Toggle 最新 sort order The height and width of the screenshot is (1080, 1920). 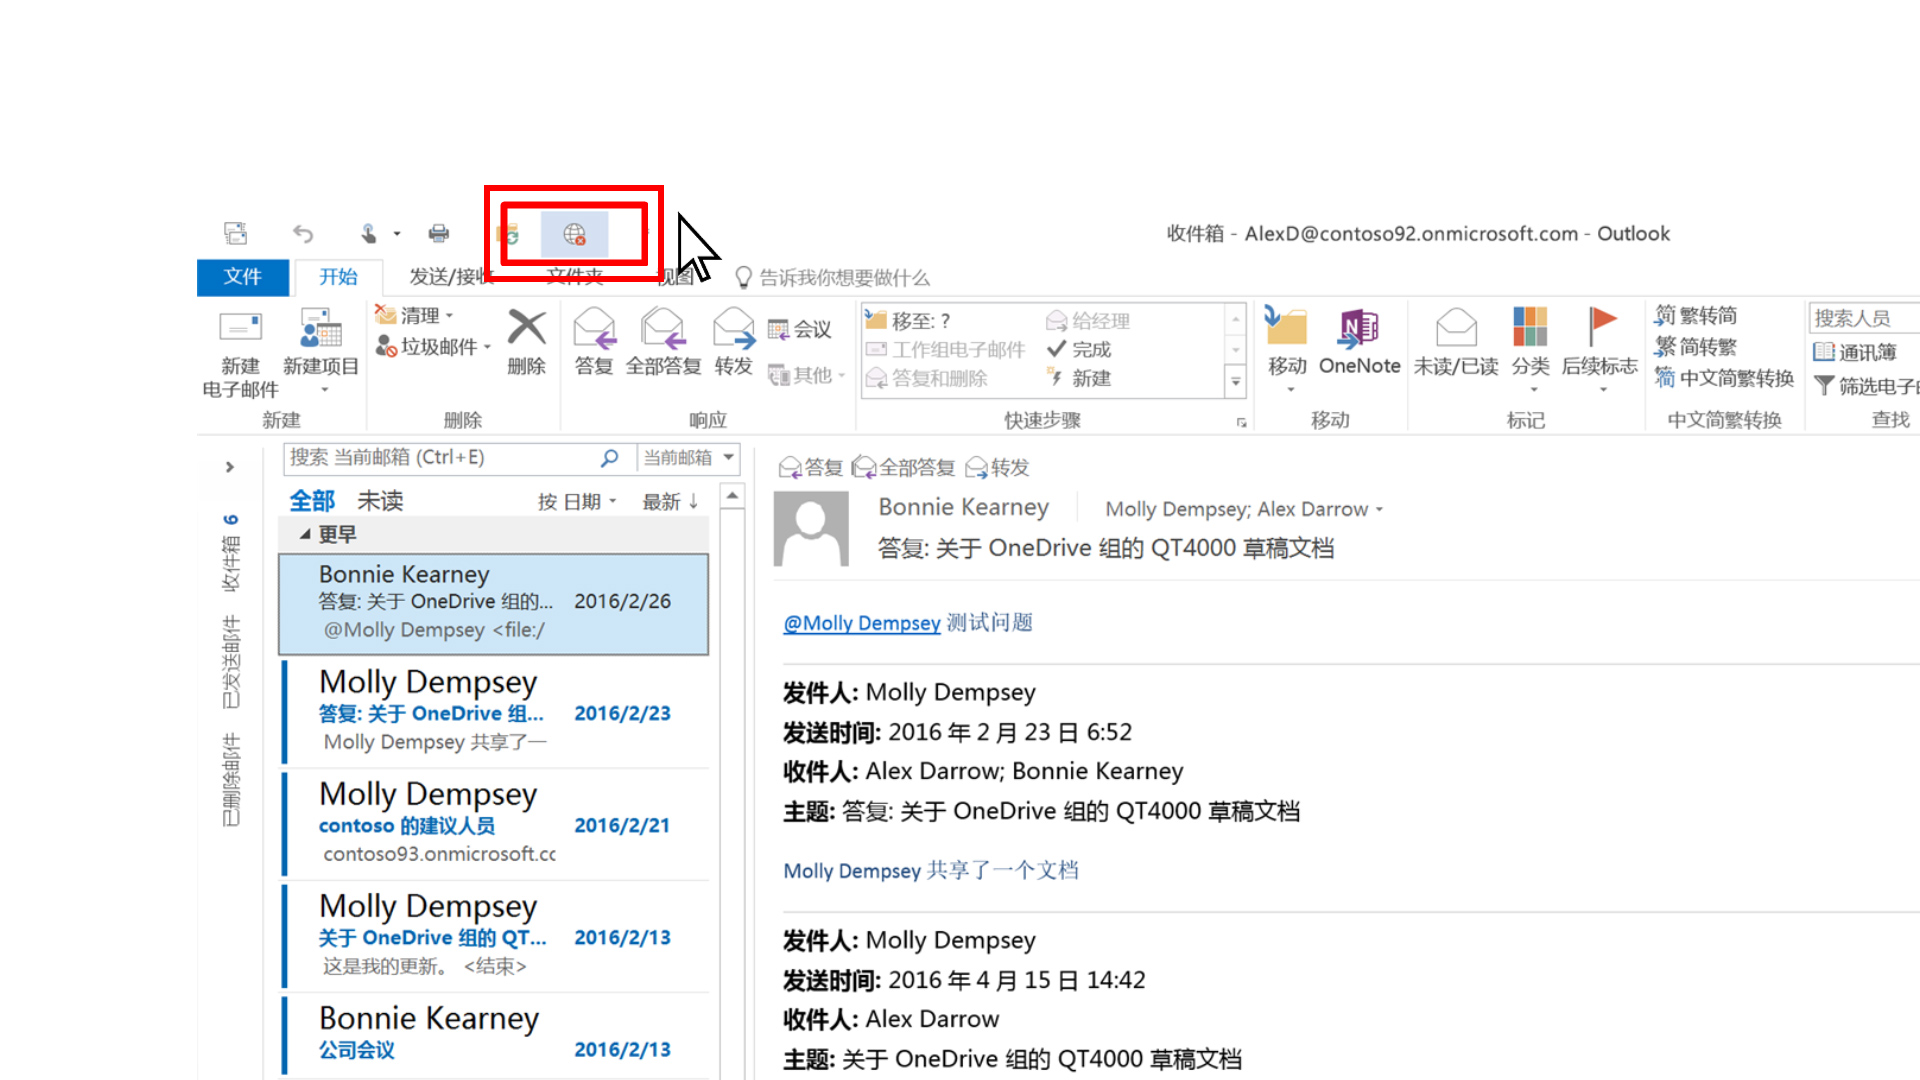(670, 502)
